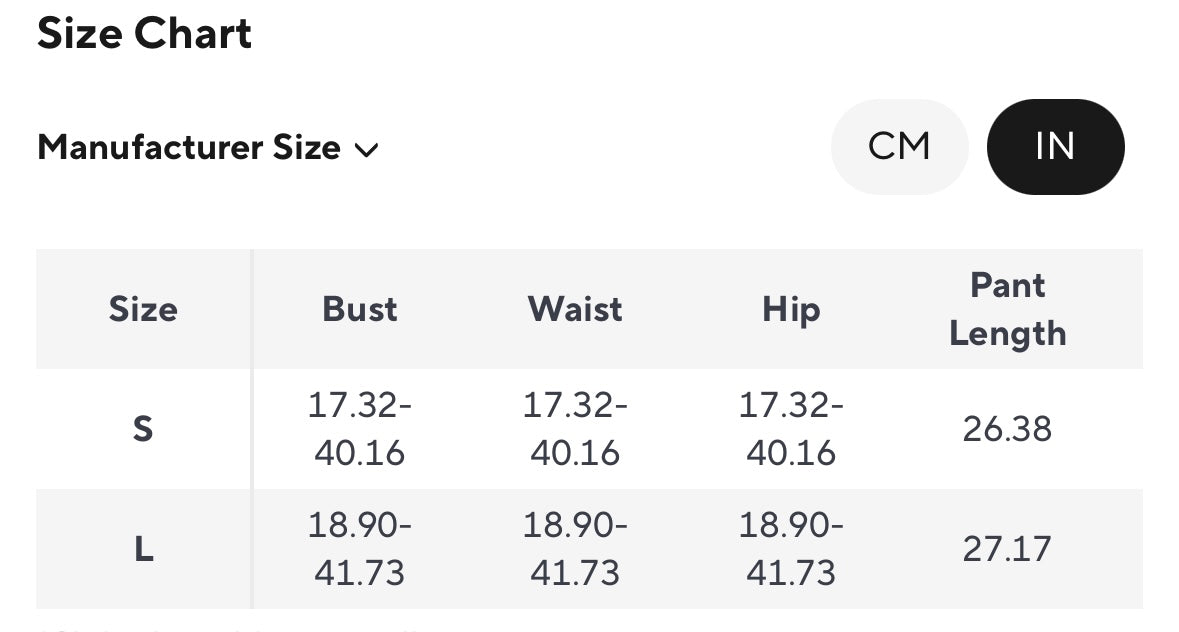This screenshot has width=1179, height=632.
Task: Click the Size Chart heading
Action: (x=144, y=34)
